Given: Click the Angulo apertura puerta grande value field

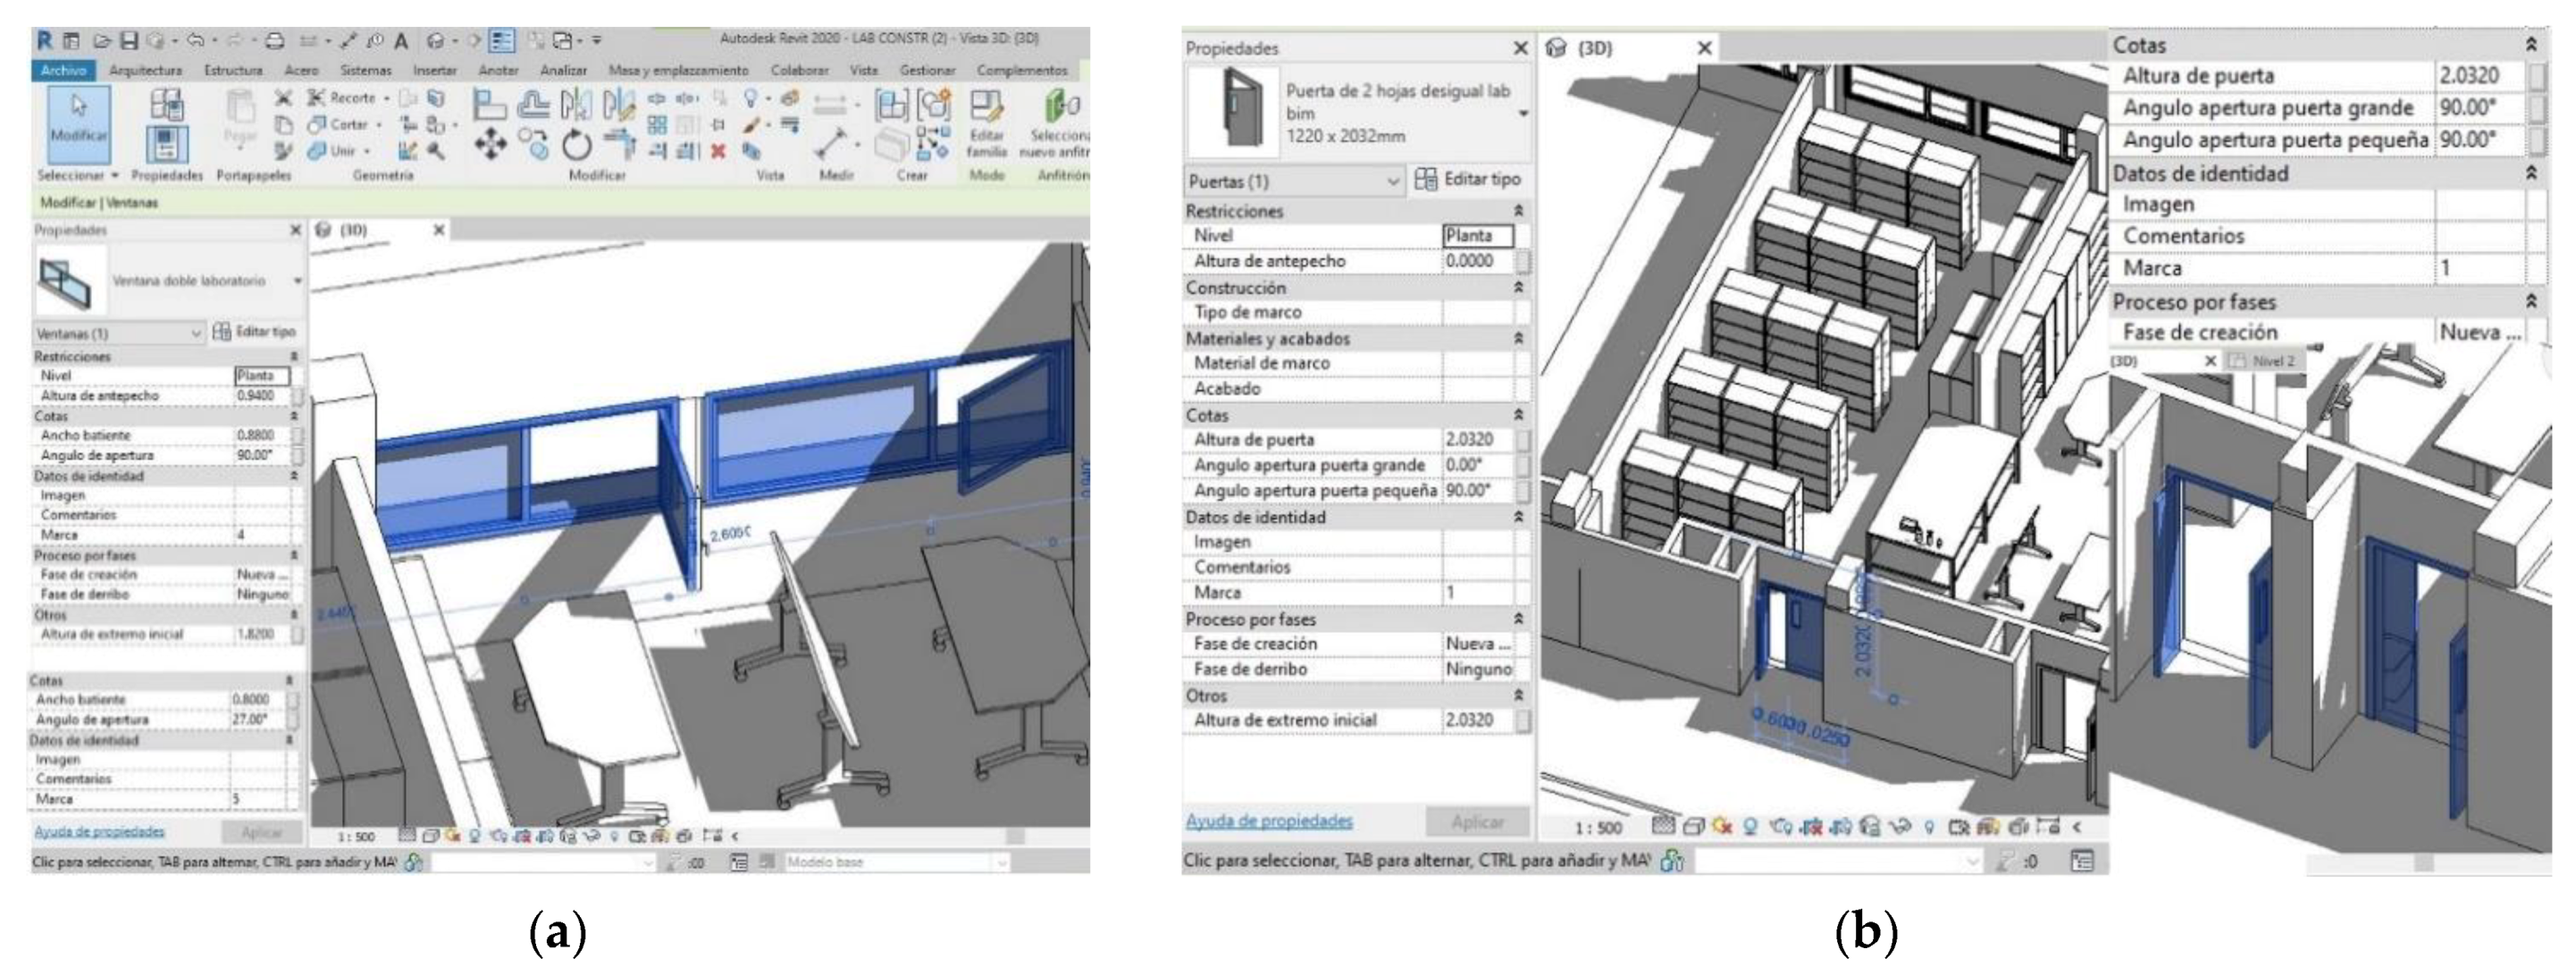Looking at the screenshot, I should click(x=1477, y=465).
